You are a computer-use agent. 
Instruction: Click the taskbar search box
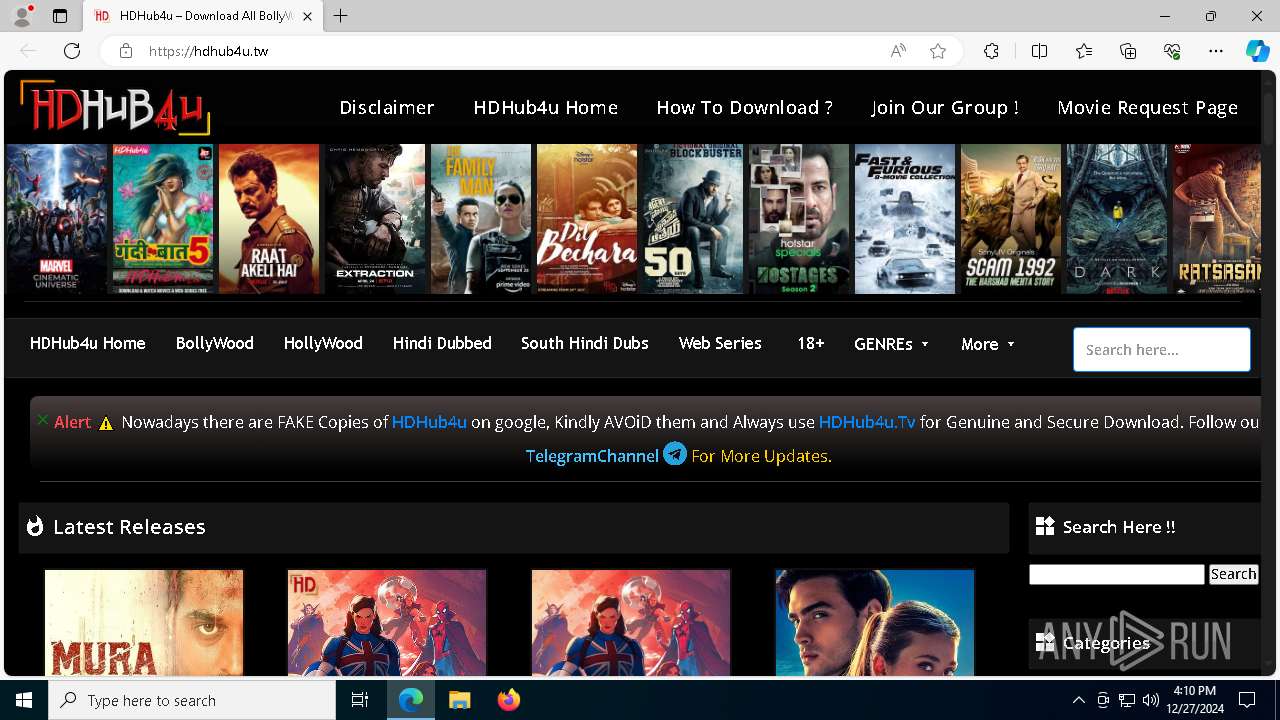192,700
